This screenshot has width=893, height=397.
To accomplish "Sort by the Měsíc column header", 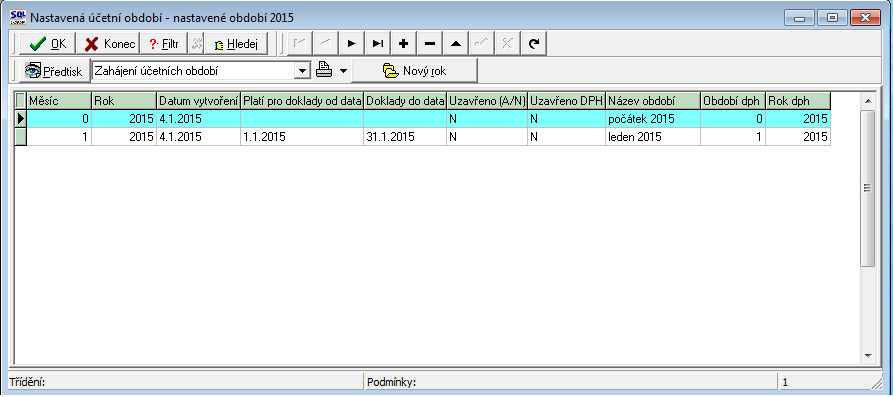I will coord(59,101).
